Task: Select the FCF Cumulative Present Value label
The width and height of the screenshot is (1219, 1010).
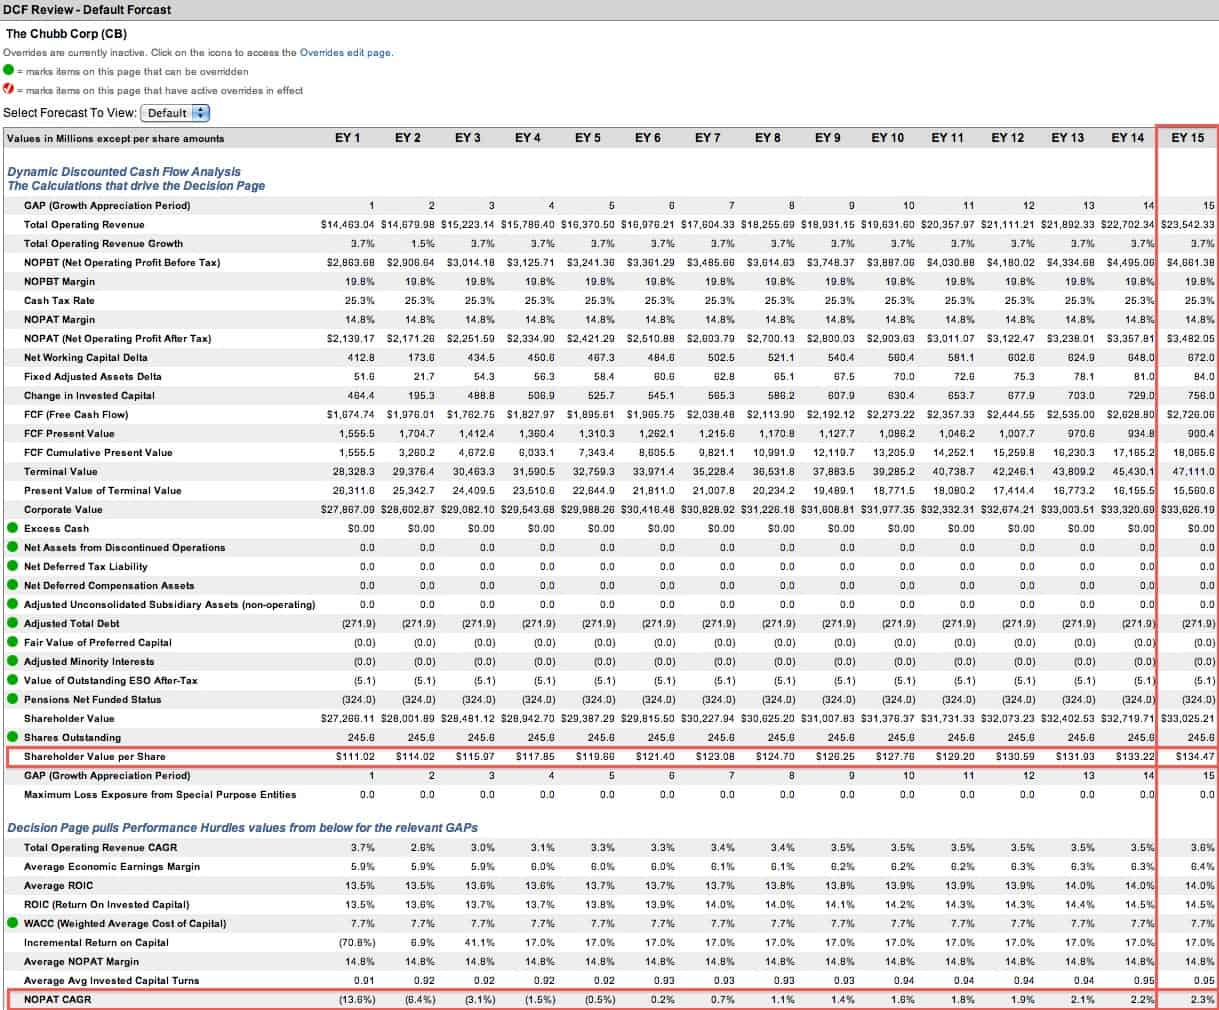Action: (x=98, y=452)
